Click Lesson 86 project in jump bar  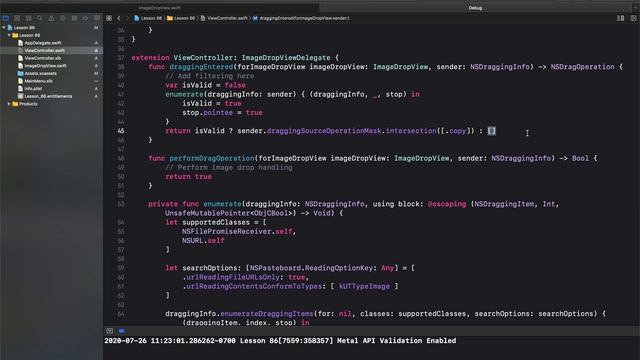click(148, 18)
